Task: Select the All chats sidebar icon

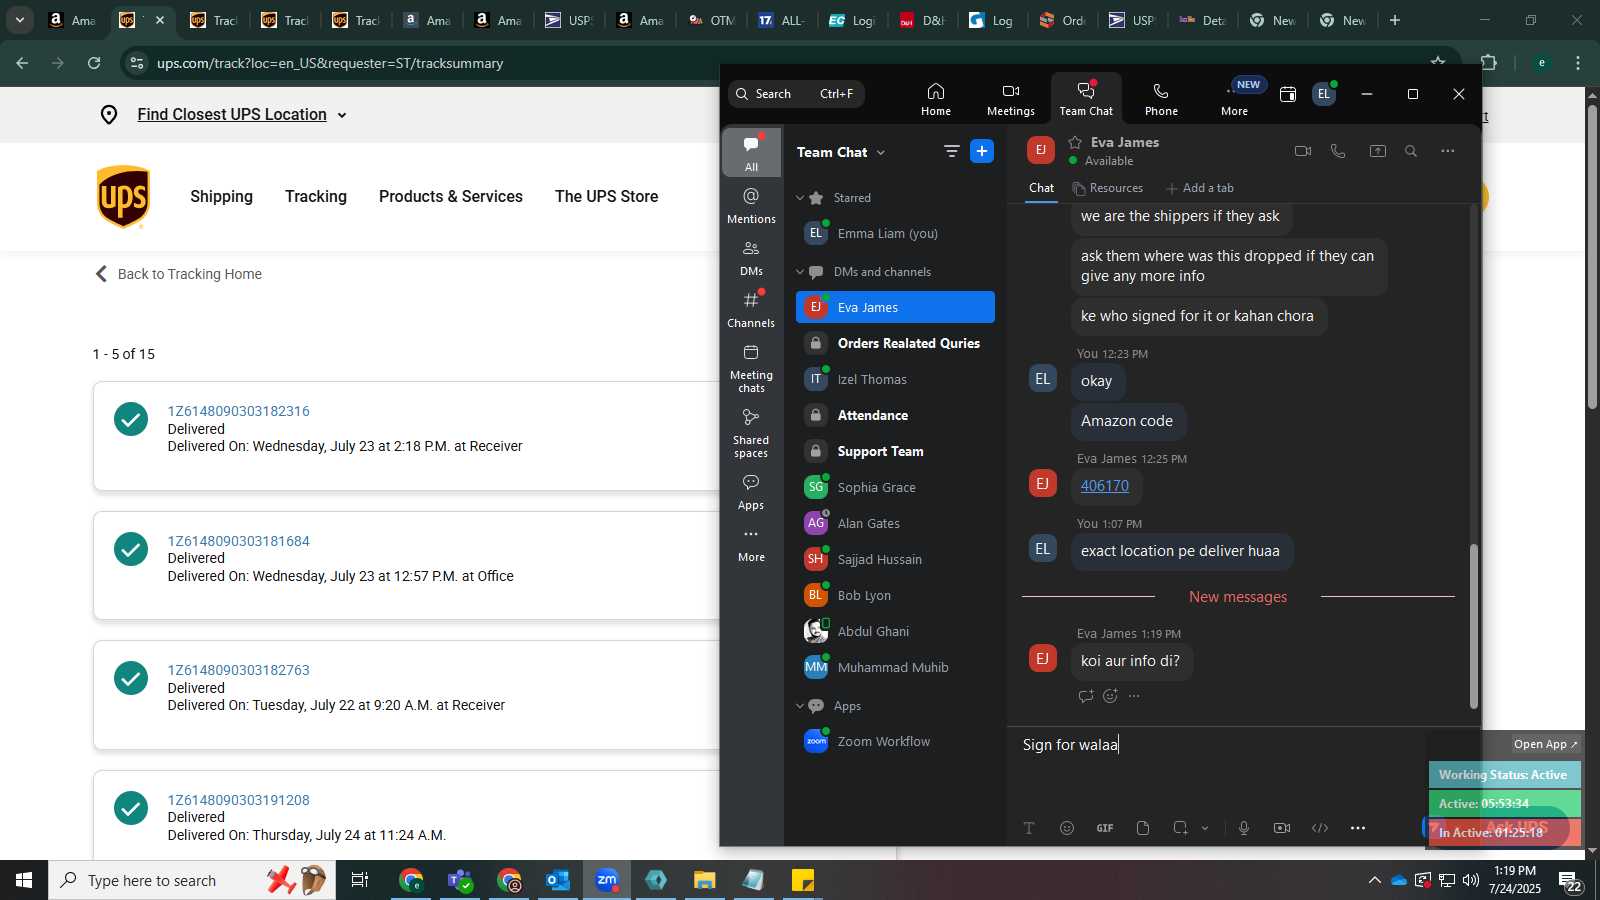Action: [x=751, y=152]
